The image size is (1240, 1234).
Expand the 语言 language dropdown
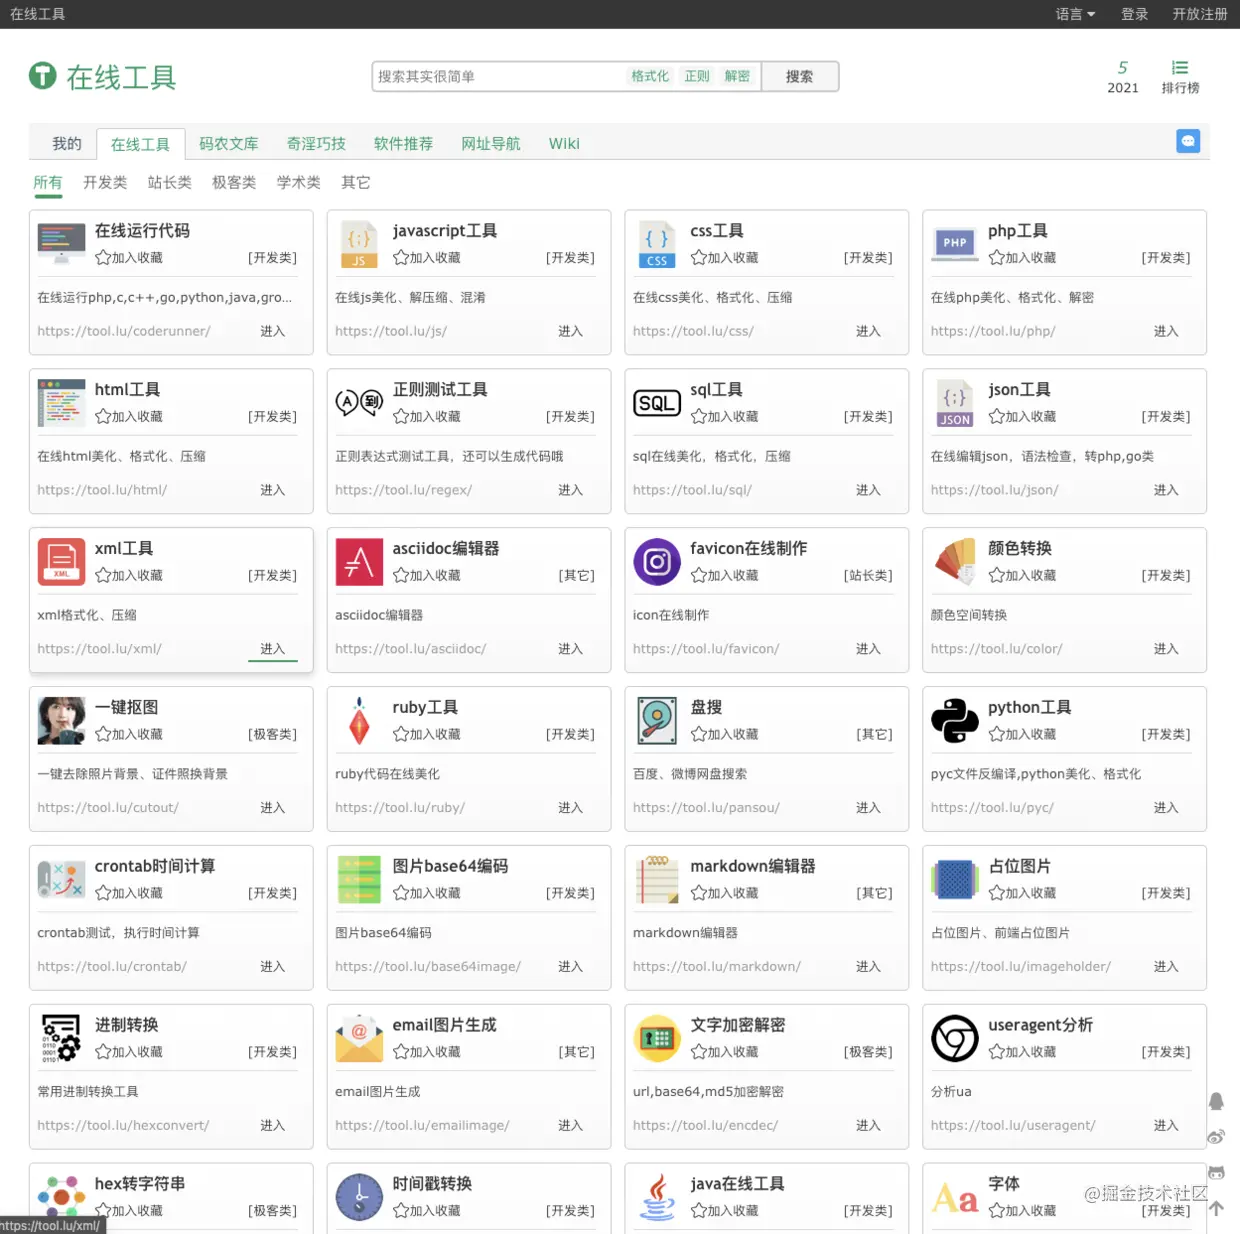tap(1075, 14)
